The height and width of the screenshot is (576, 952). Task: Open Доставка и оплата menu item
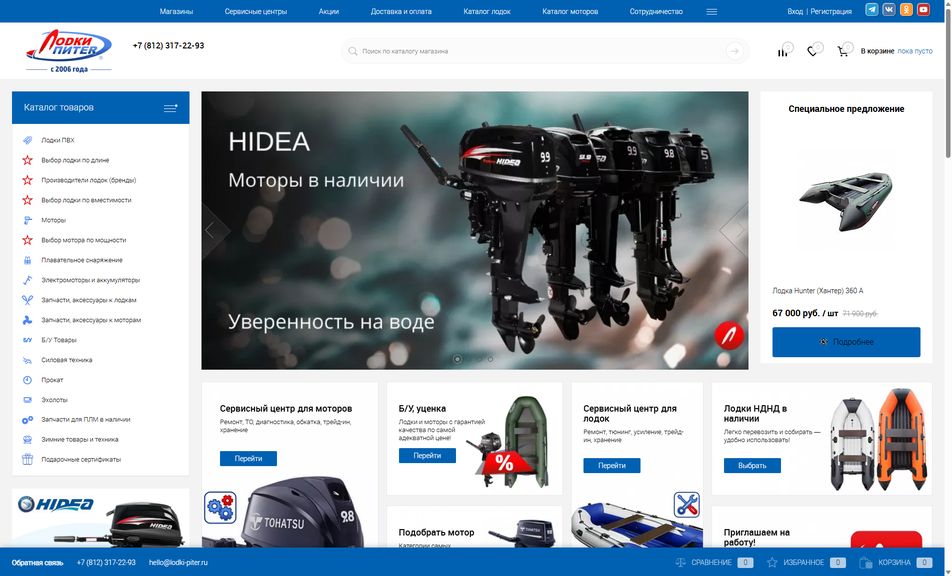(x=401, y=12)
